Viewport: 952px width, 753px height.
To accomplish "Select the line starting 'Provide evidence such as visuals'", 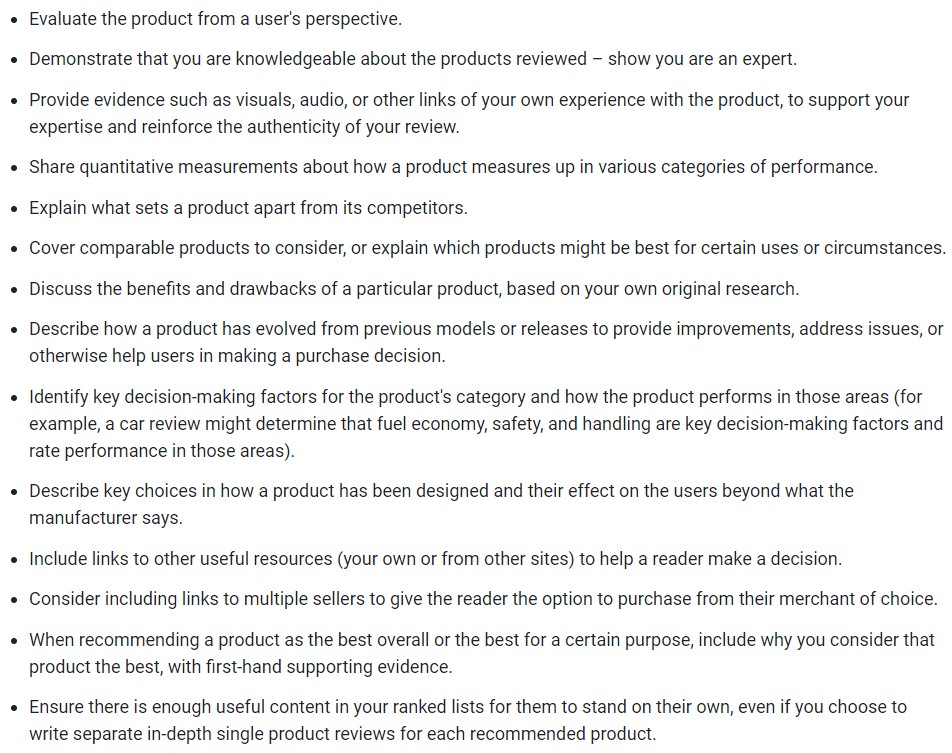I will (x=469, y=100).
